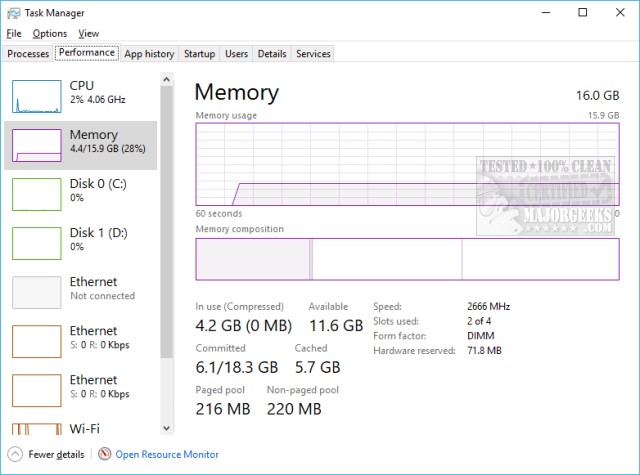
Task: Switch to the Processes tab
Action: (x=28, y=53)
